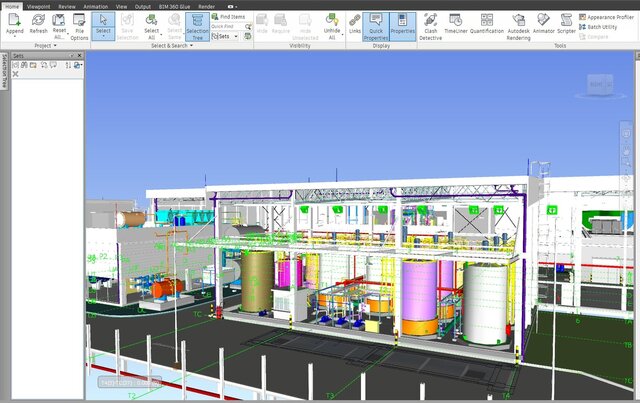
Task: Open the Sets dropdown
Action: [225, 36]
